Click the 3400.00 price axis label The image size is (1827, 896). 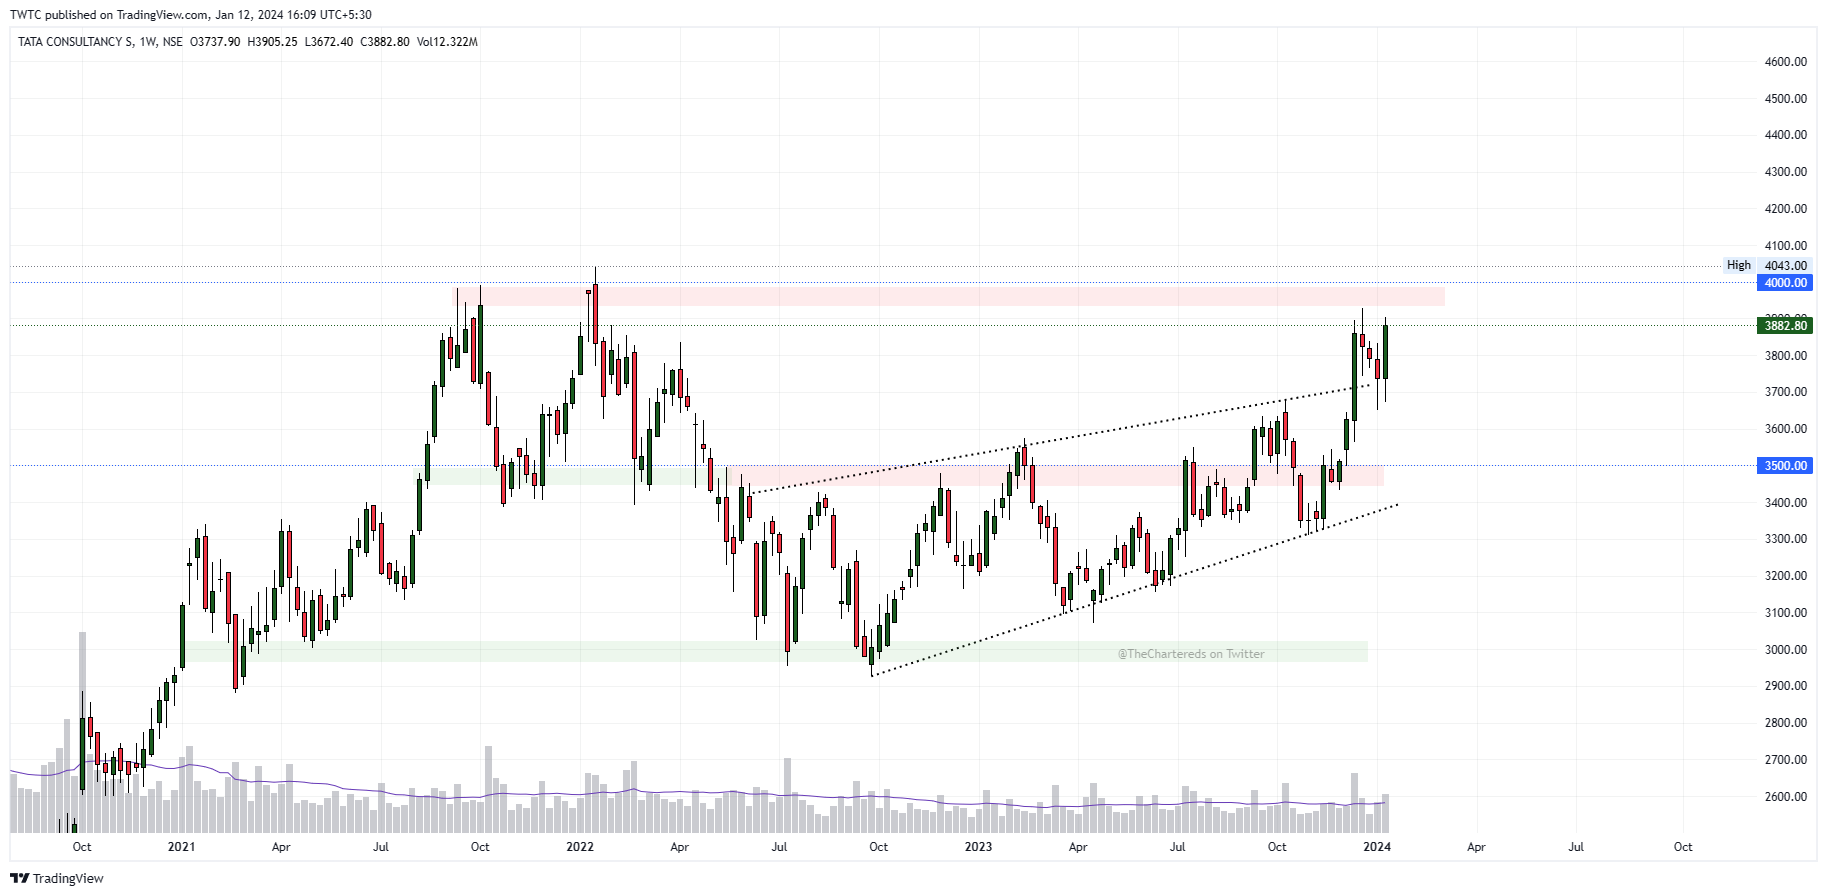click(x=1785, y=503)
